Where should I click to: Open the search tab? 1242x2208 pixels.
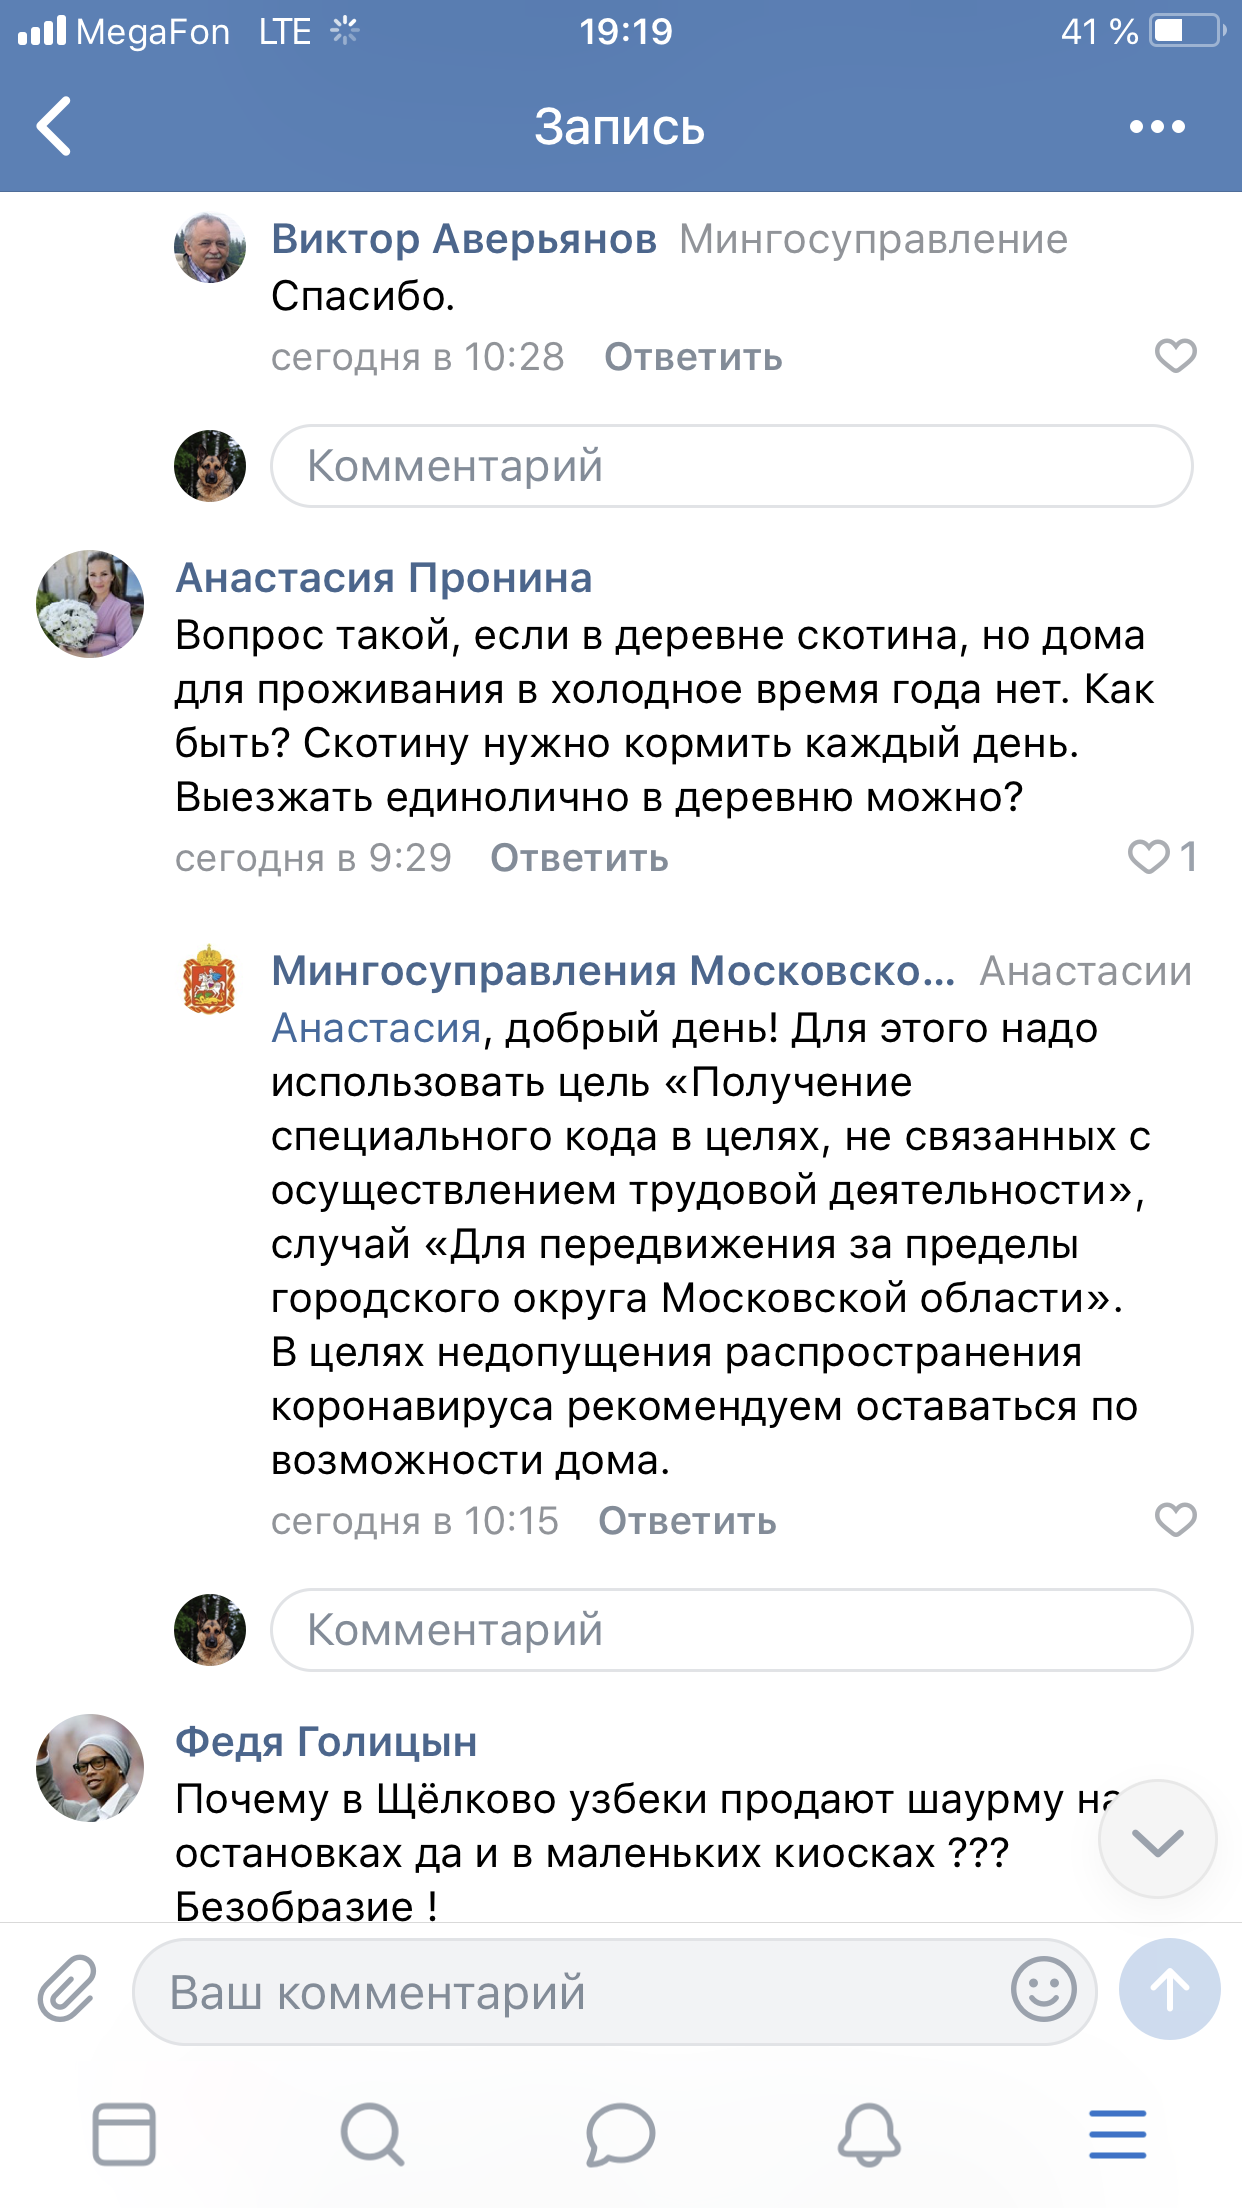(x=372, y=2134)
